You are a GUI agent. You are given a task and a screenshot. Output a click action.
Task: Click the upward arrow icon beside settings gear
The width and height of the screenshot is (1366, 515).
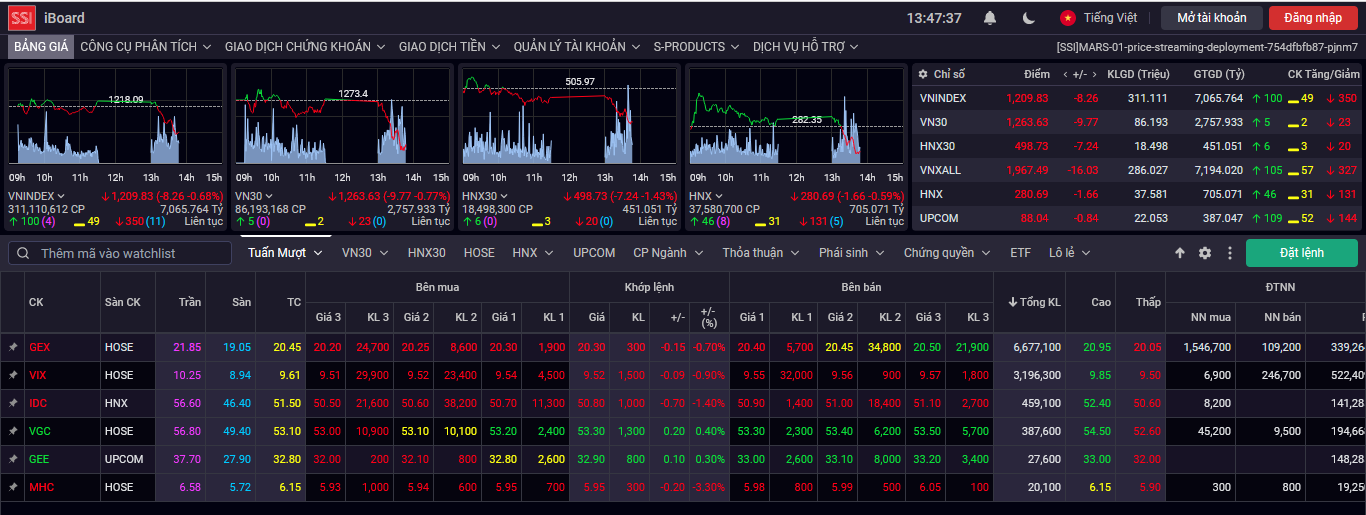(1180, 253)
